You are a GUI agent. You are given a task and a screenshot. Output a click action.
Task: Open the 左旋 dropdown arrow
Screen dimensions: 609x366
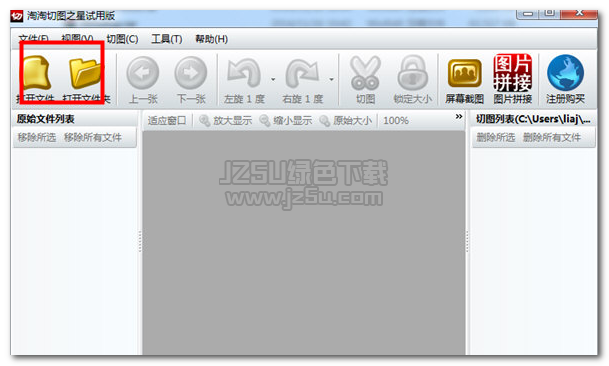point(273,79)
